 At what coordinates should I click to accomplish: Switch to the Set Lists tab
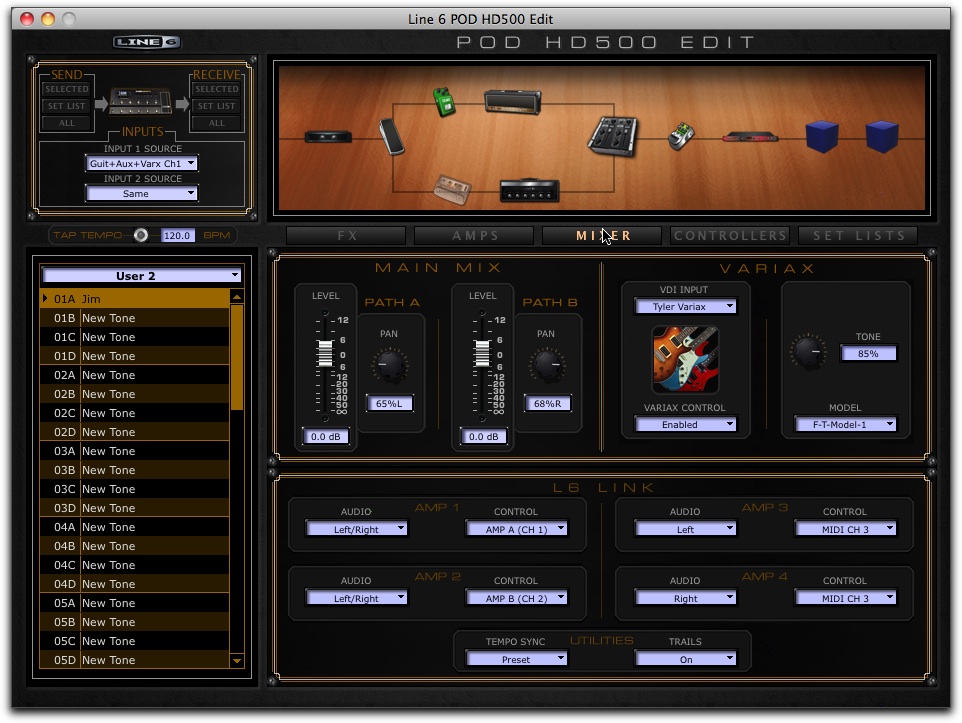pos(858,236)
